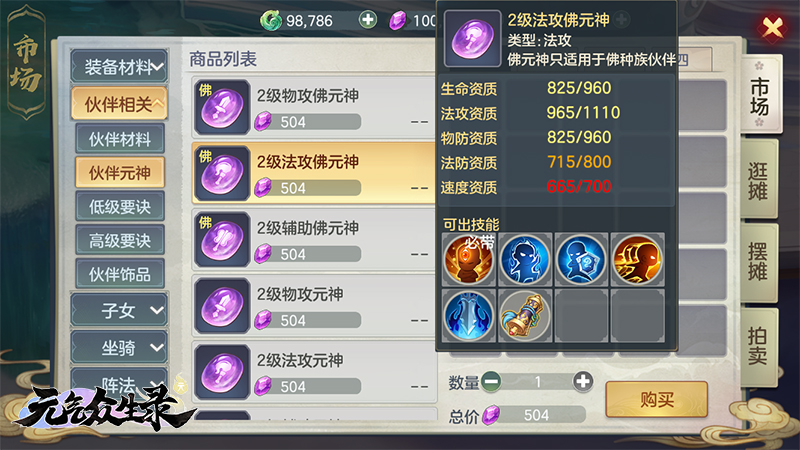Open the 低级要诀 subcategory

[x=120, y=207]
